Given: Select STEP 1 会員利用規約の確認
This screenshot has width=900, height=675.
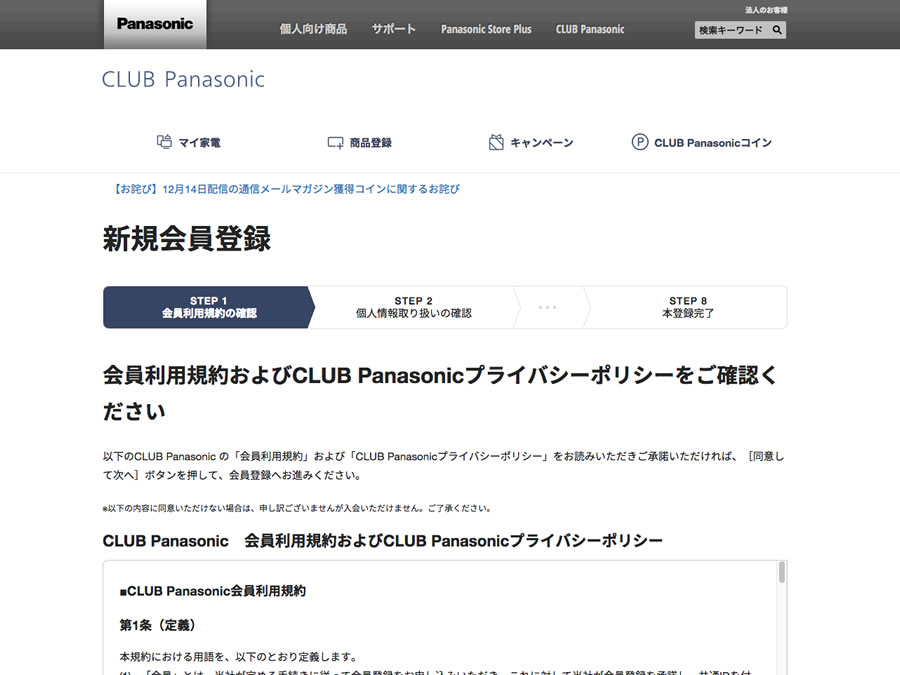Looking at the screenshot, I should pyautogui.click(x=209, y=307).
